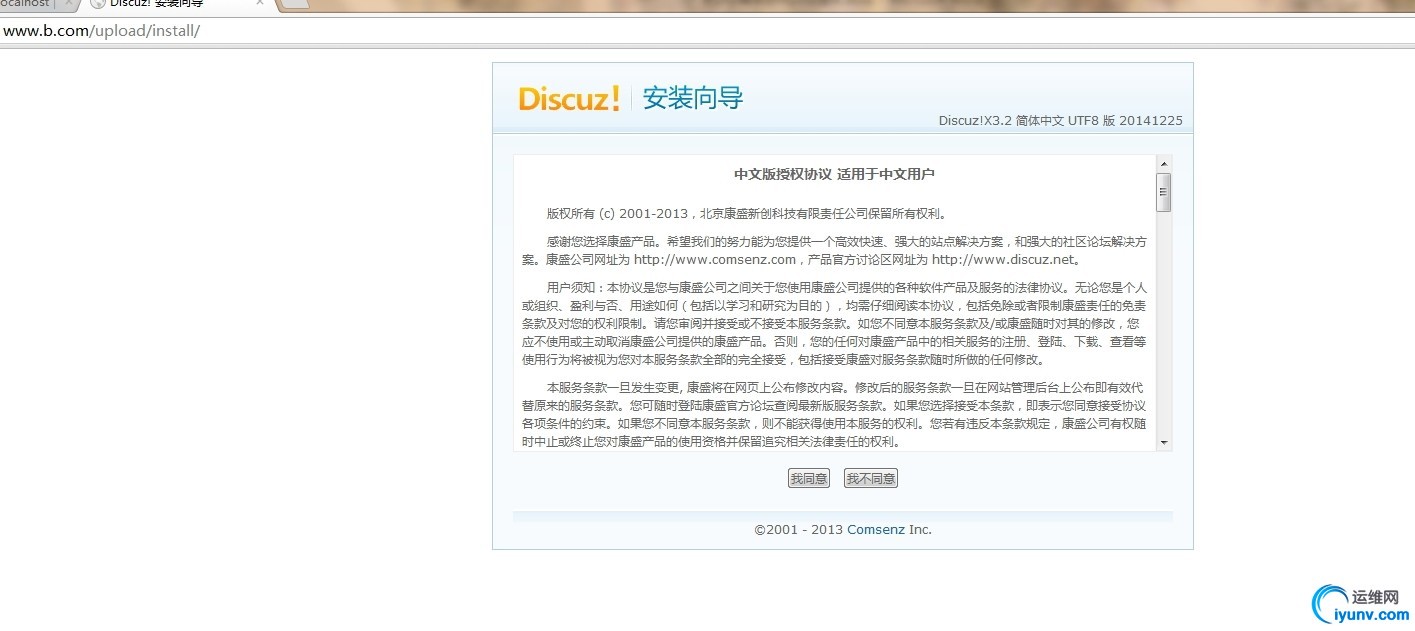The image size is (1415, 631).
Task: Click the http://www.comsenz.com URL text
Action: pyautogui.click(x=715, y=260)
